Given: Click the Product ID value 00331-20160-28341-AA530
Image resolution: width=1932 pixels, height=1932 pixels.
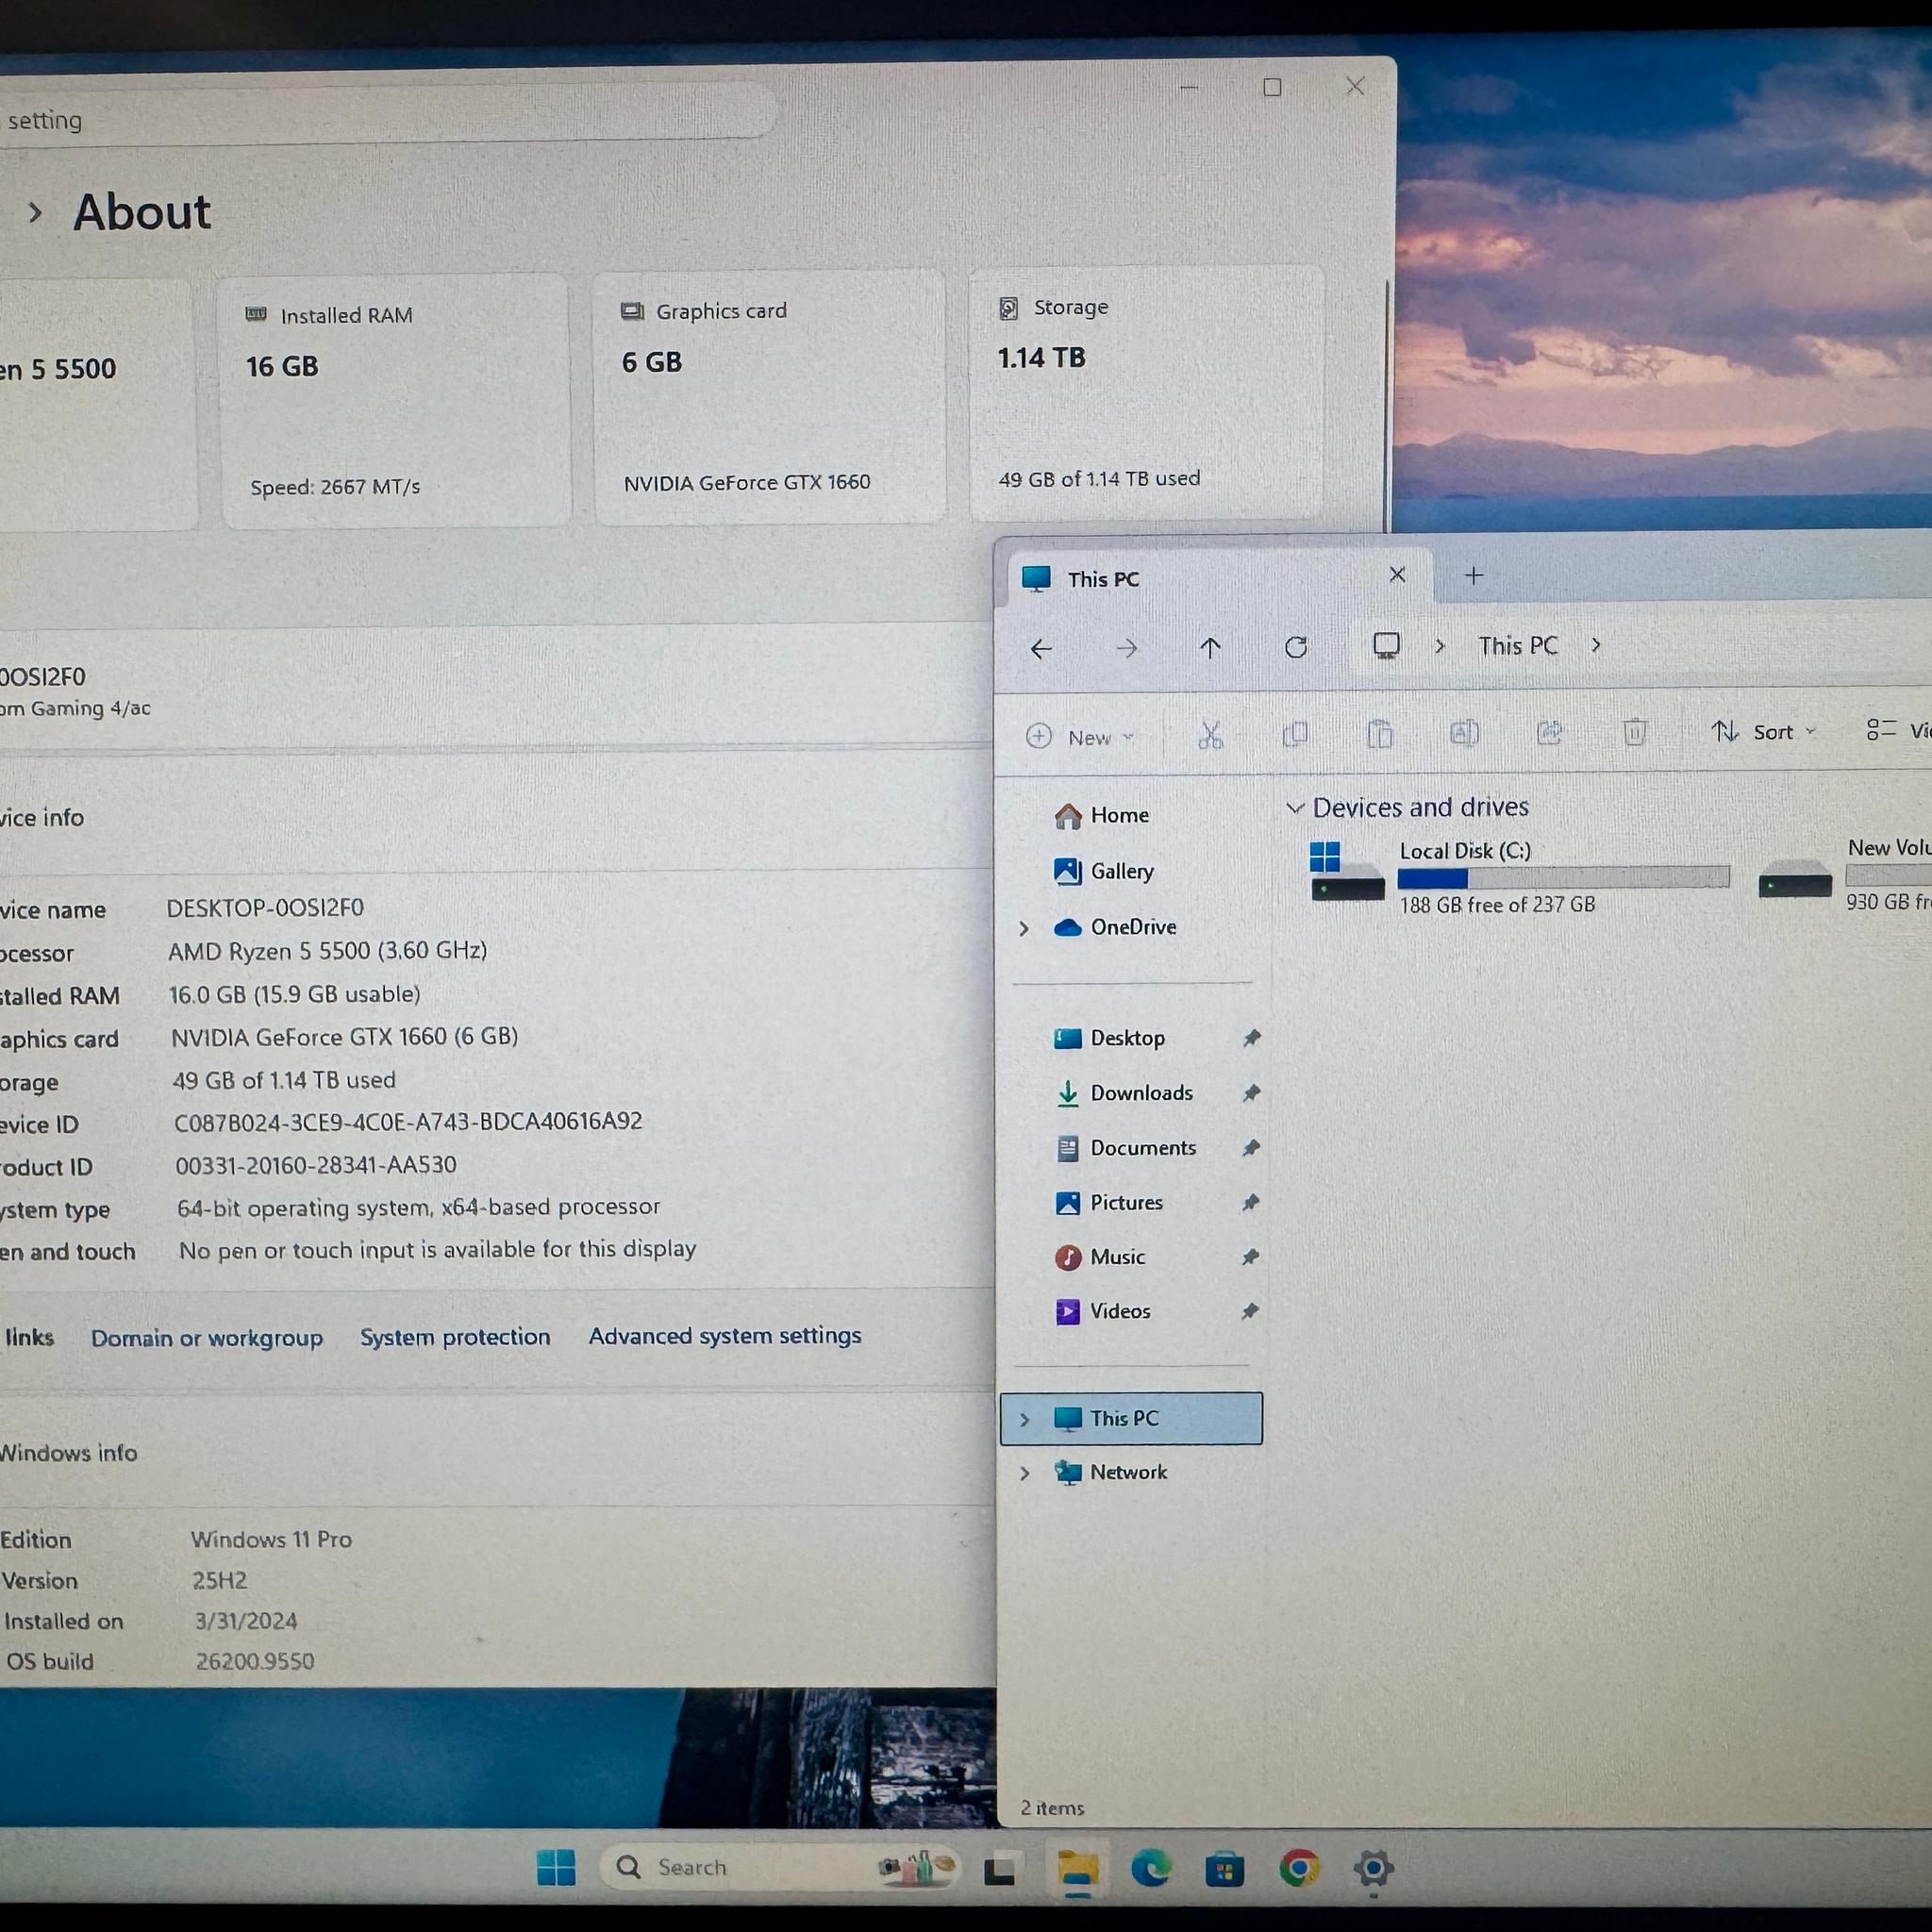Looking at the screenshot, I should 316,1165.
